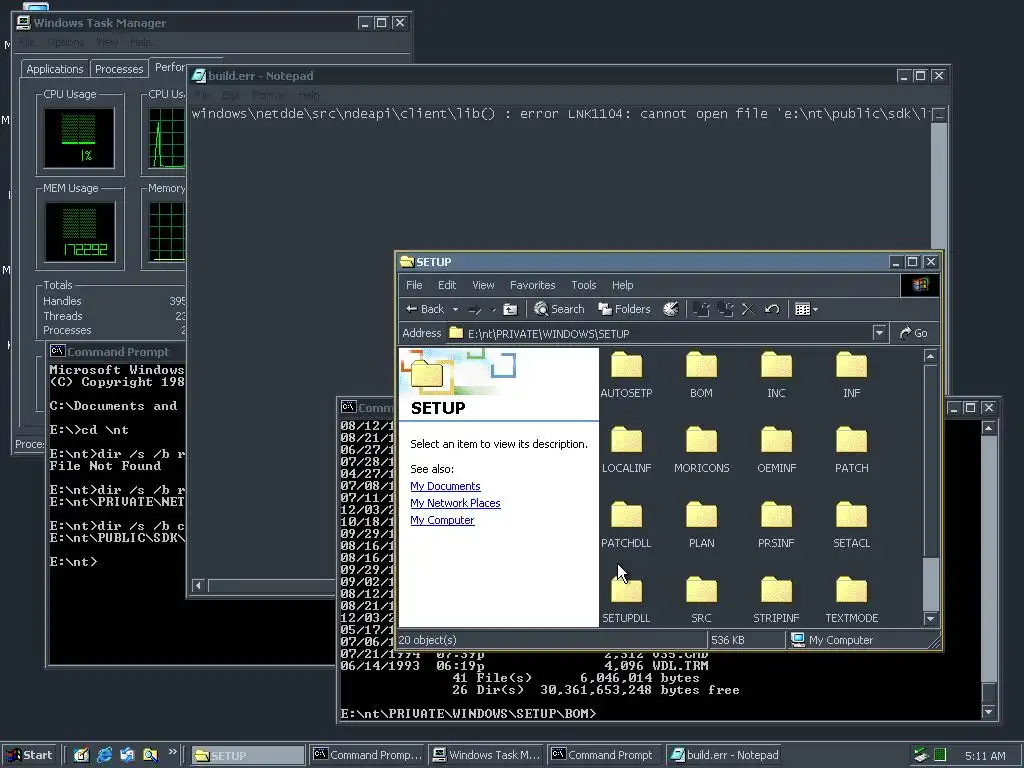Viewport: 1024px width, 768px height.
Task: Select the SRC folder
Action: (x=701, y=600)
